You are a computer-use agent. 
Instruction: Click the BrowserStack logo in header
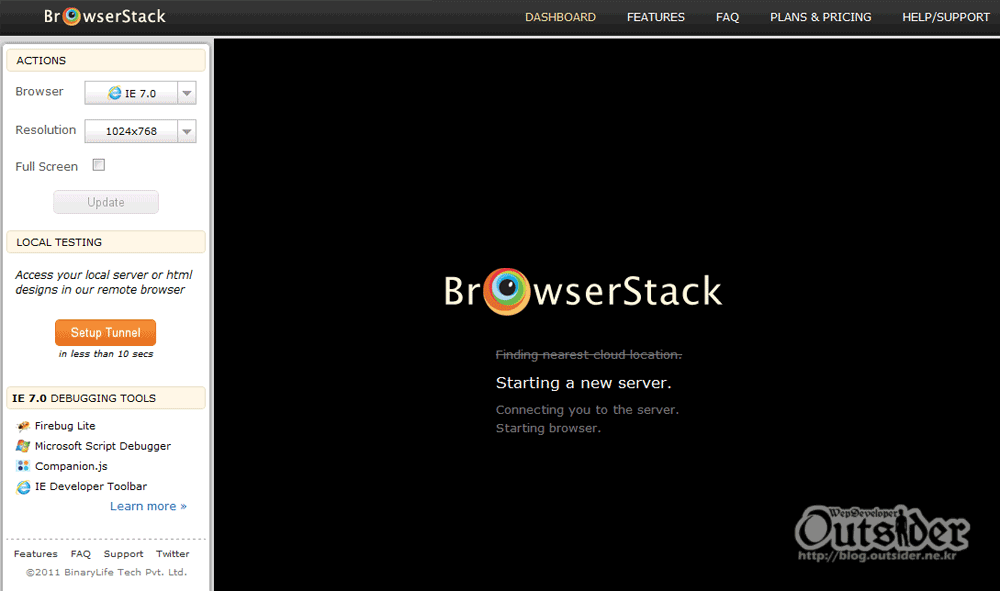click(x=105, y=16)
